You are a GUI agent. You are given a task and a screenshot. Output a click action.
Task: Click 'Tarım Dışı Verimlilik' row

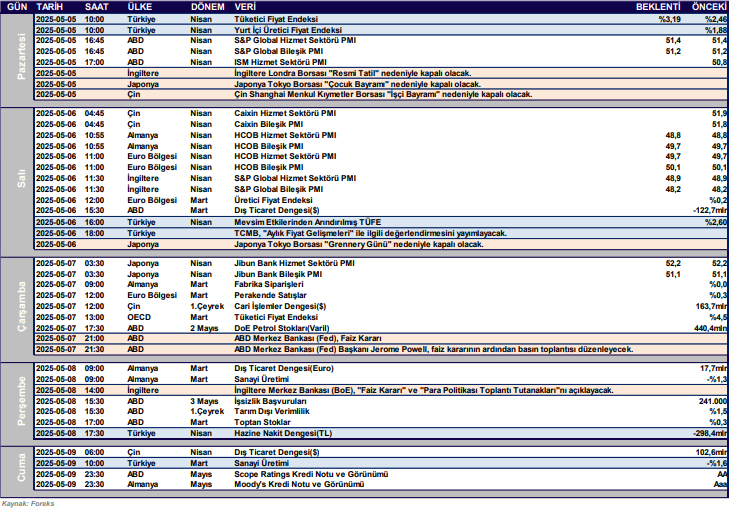click(381, 411)
